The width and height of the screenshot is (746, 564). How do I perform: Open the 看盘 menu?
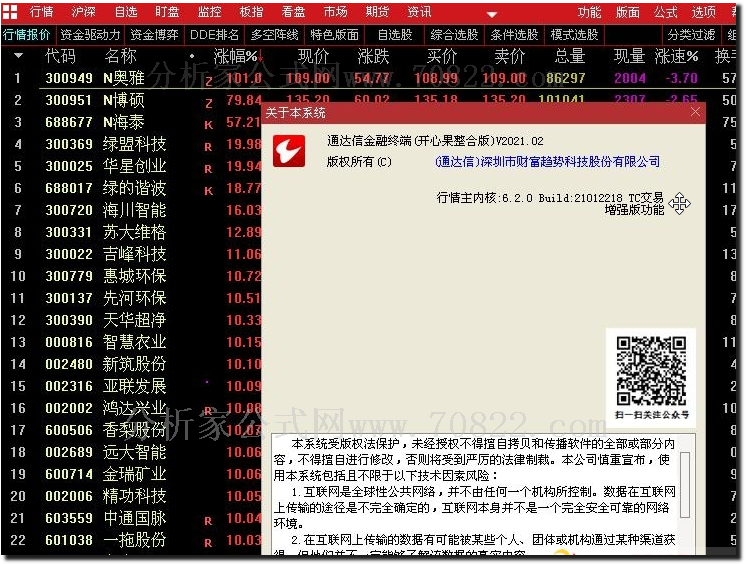click(293, 12)
